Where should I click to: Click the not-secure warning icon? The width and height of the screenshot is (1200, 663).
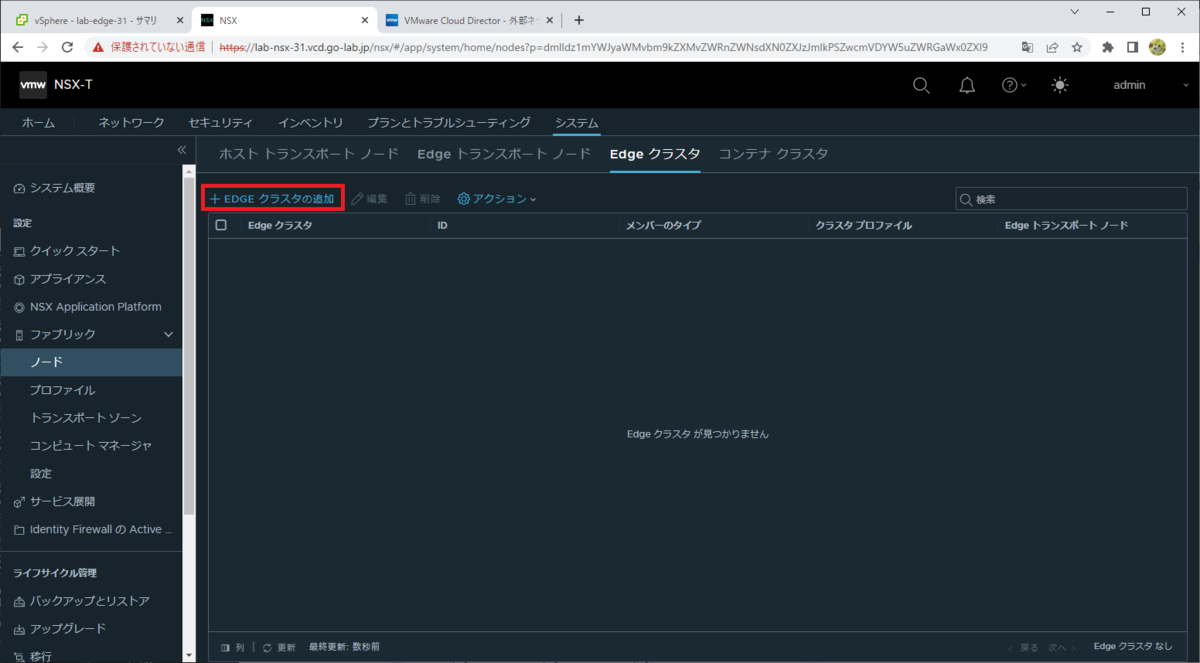[x=98, y=47]
